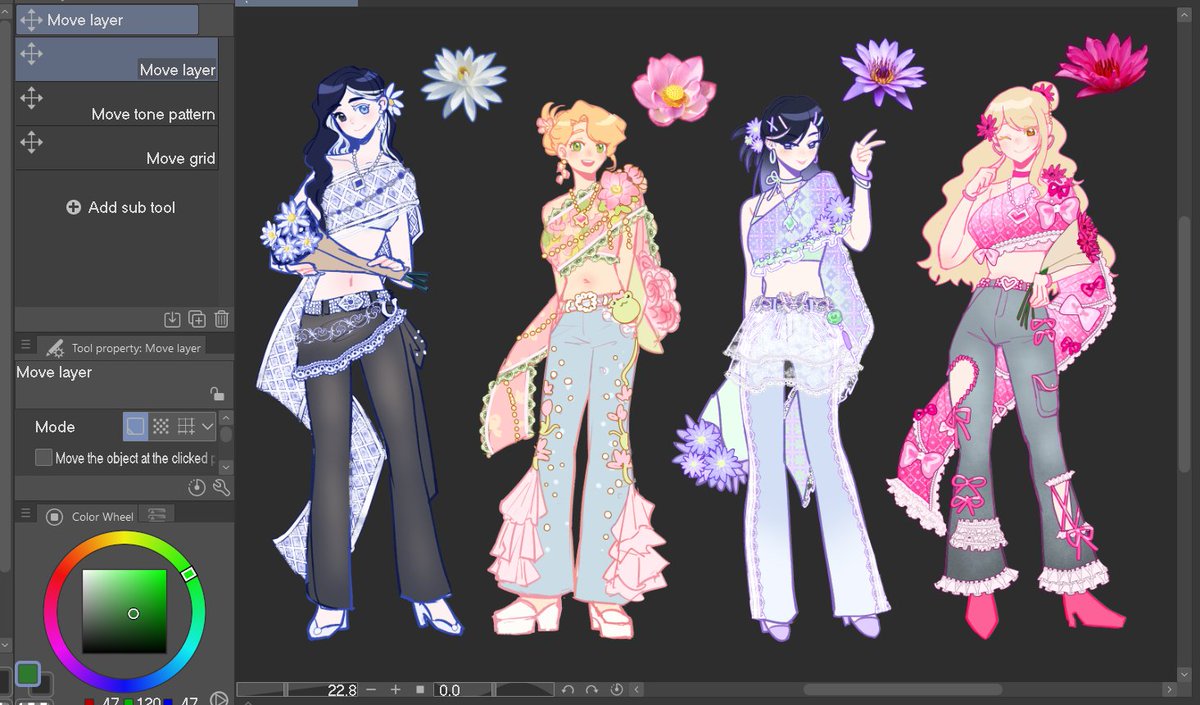
Task: Click horizontal scrollbar left arrow
Action: coord(637,690)
